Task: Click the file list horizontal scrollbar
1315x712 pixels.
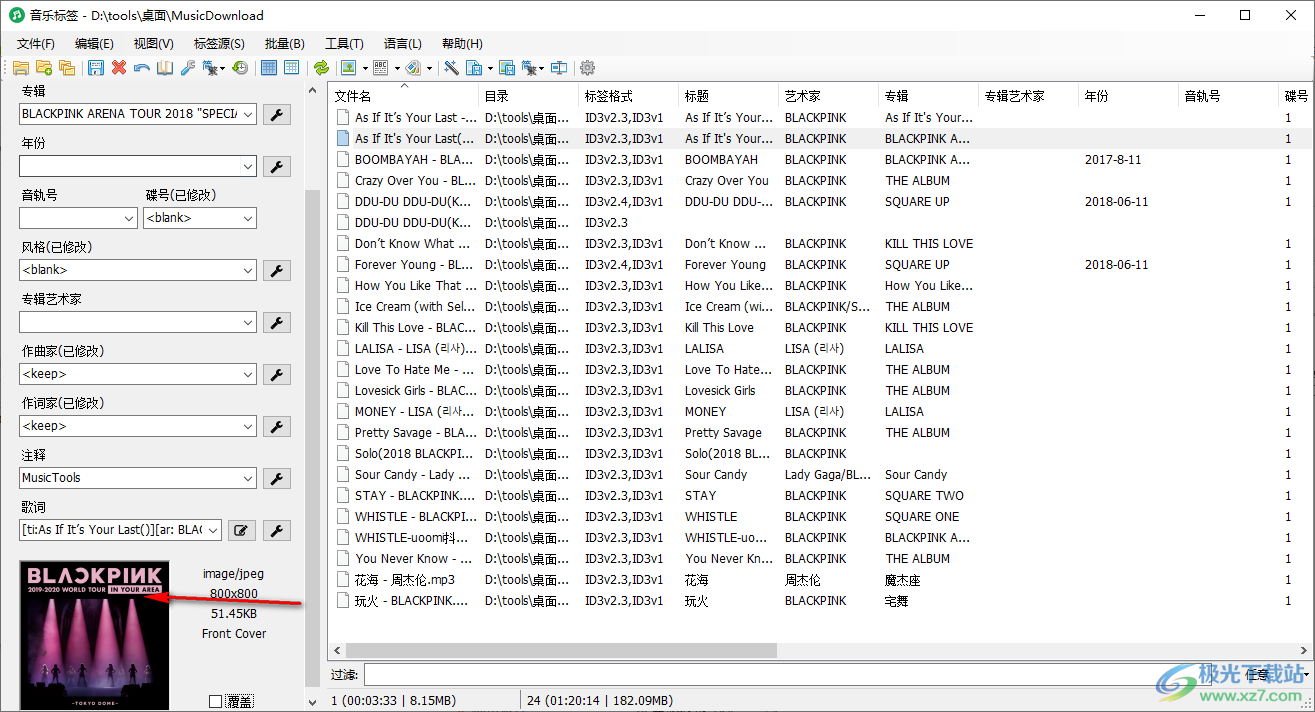Action: (x=560, y=650)
